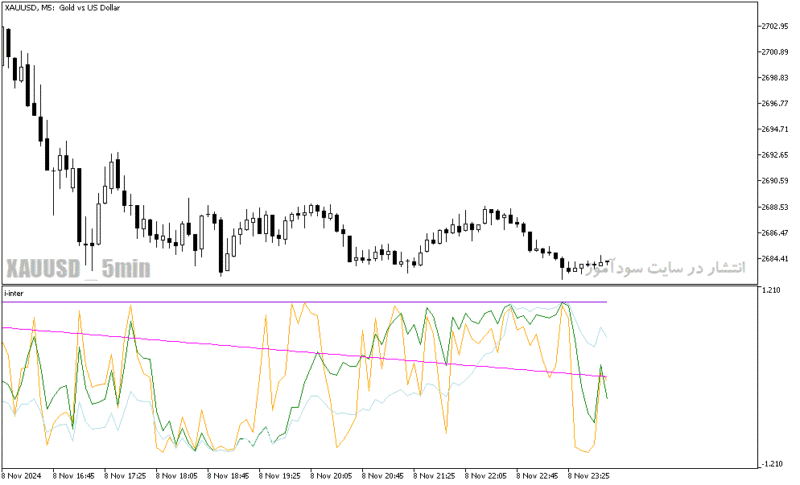
Task: Click the 2692.65 price axis label
Action: [x=774, y=155]
